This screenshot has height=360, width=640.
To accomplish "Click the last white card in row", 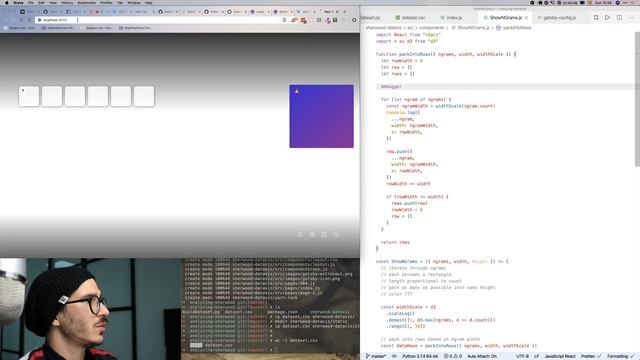I will (x=144, y=96).
